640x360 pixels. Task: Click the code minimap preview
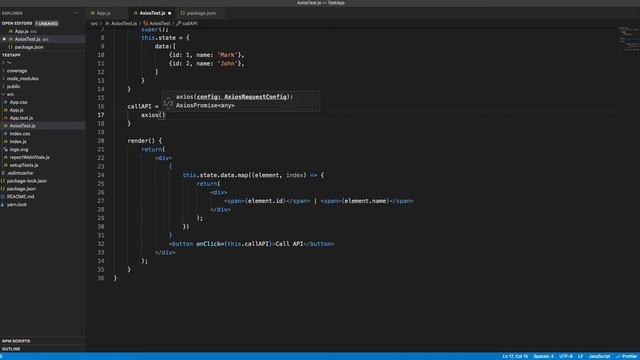point(629,39)
